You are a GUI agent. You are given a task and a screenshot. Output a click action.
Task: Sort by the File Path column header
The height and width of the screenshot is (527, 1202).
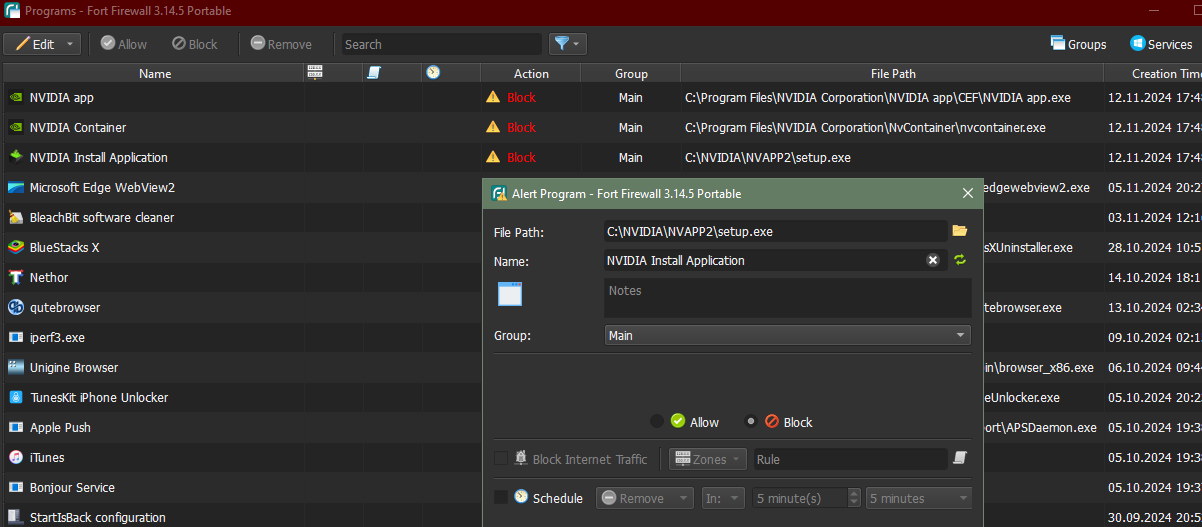892,73
